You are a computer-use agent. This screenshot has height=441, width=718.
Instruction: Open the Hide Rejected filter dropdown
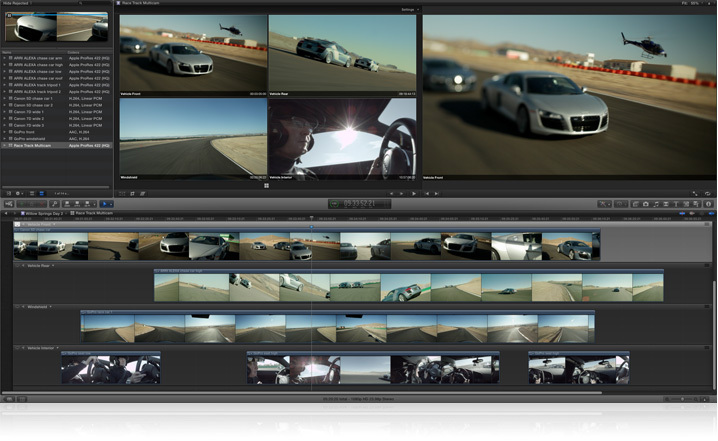17,3
